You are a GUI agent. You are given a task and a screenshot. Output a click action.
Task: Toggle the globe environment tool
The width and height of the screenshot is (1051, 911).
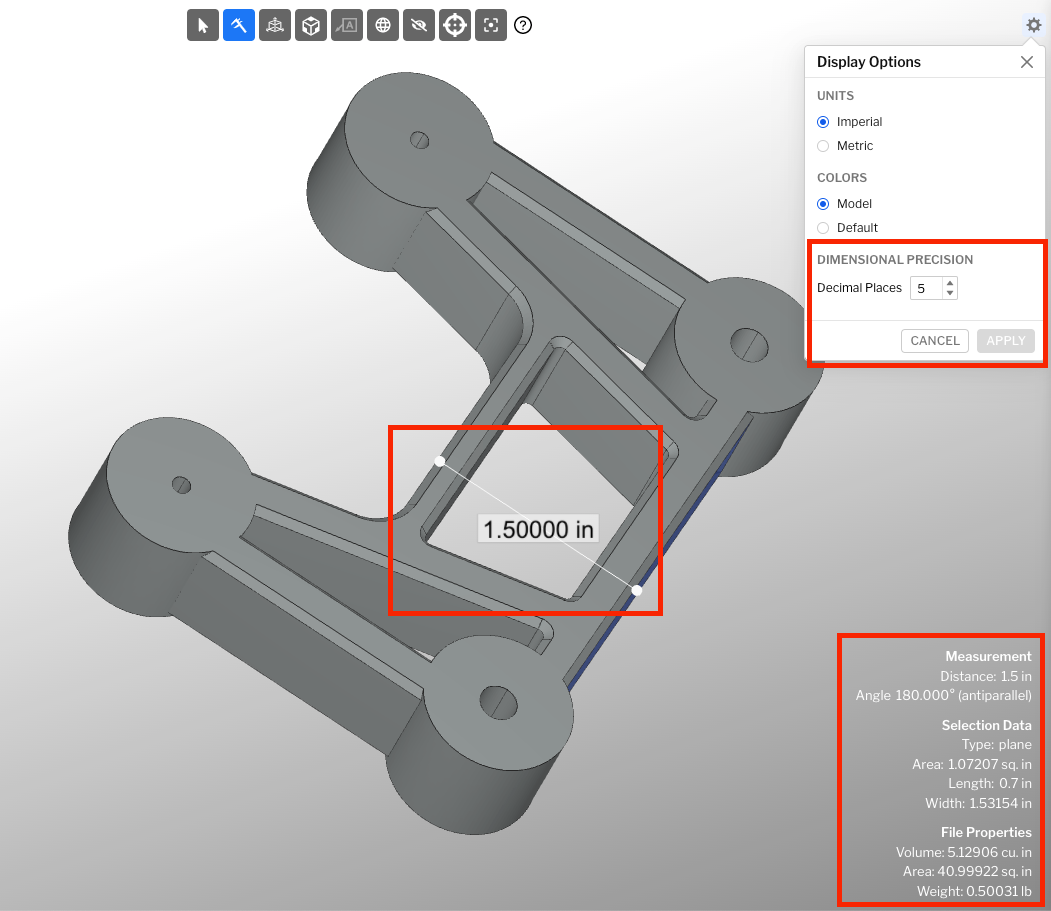tap(382, 25)
